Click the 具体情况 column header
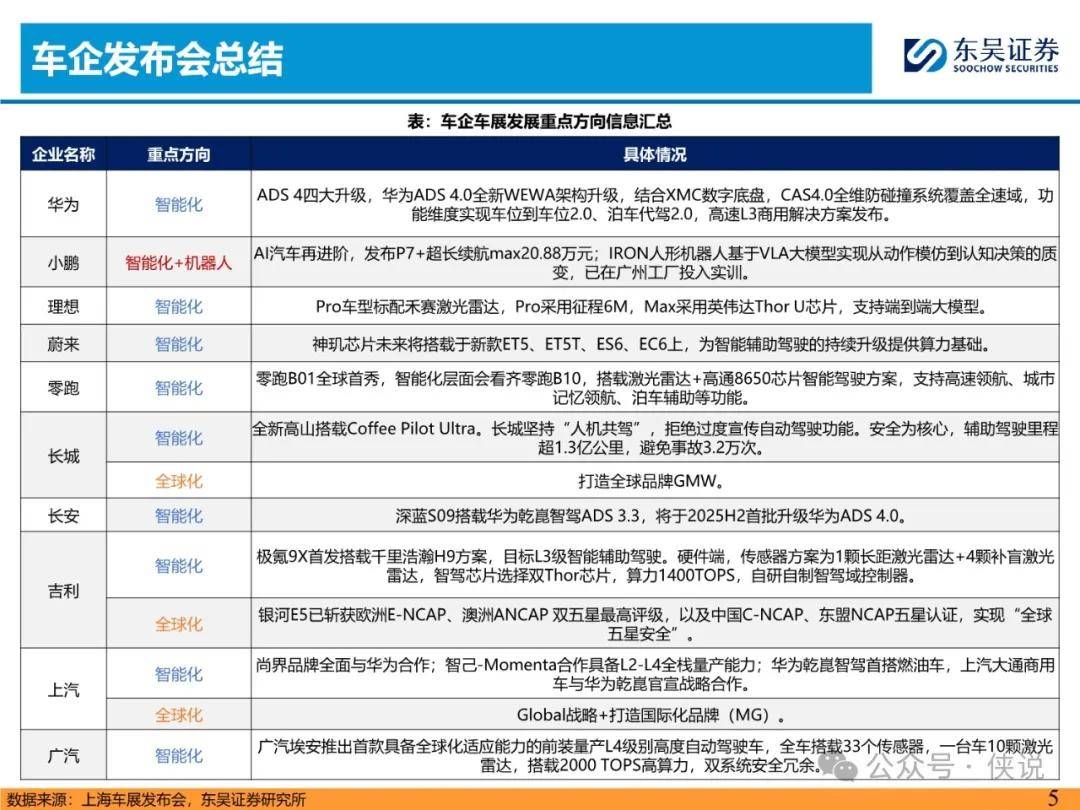 [x=655, y=154]
